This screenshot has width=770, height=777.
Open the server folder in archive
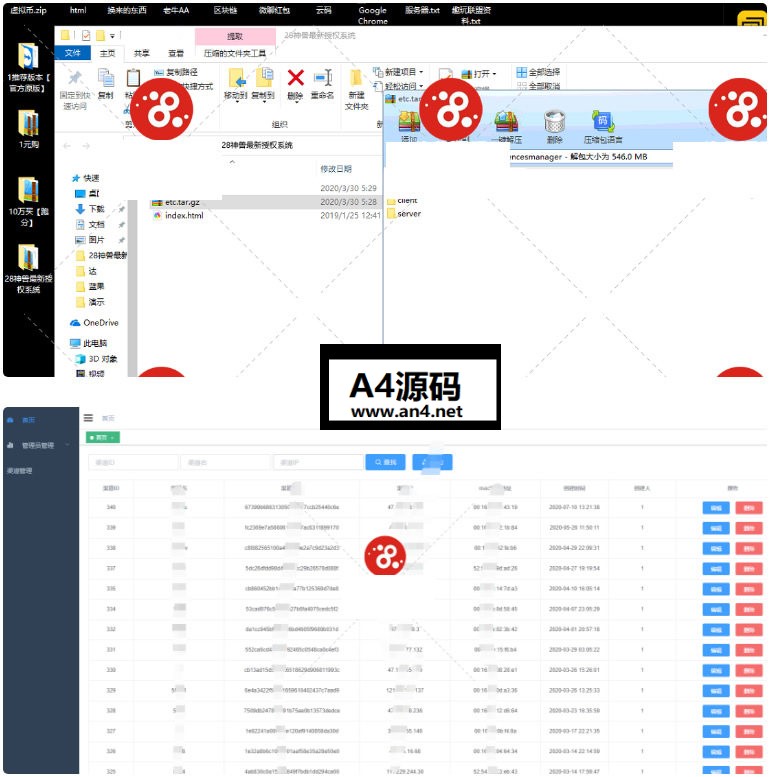[408, 214]
